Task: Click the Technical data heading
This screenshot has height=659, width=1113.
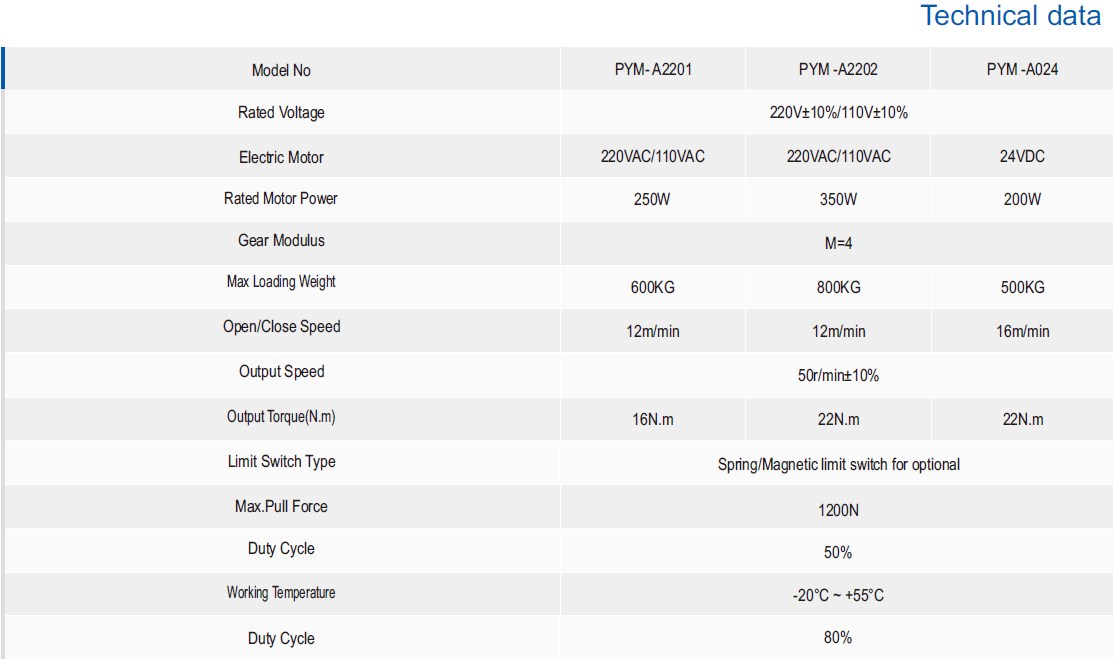Action: (1010, 16)
